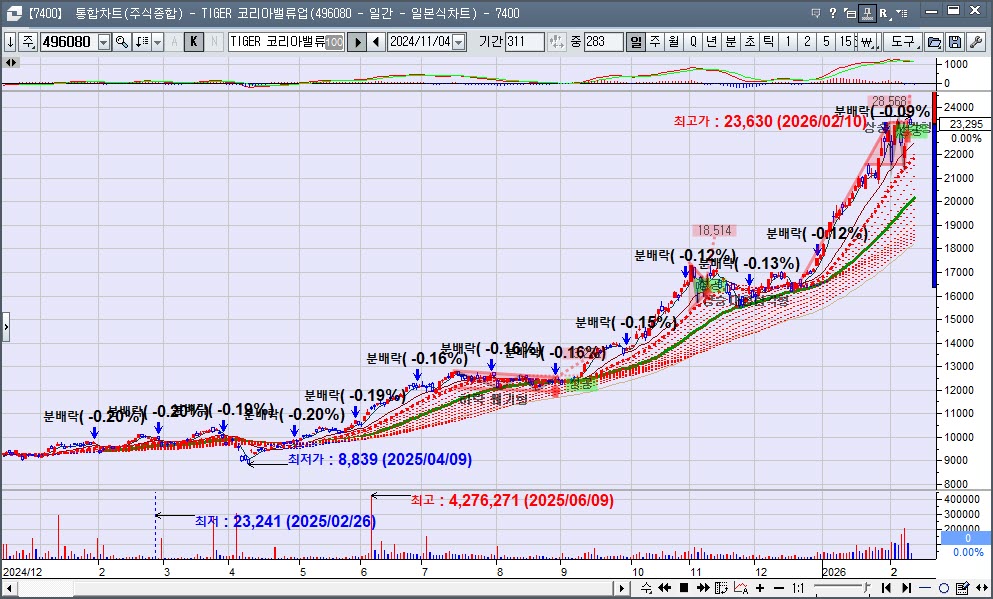This screenshot has width=993, height=599.
Task: Expand the left side panel arrow
Action: coord(5,326)
